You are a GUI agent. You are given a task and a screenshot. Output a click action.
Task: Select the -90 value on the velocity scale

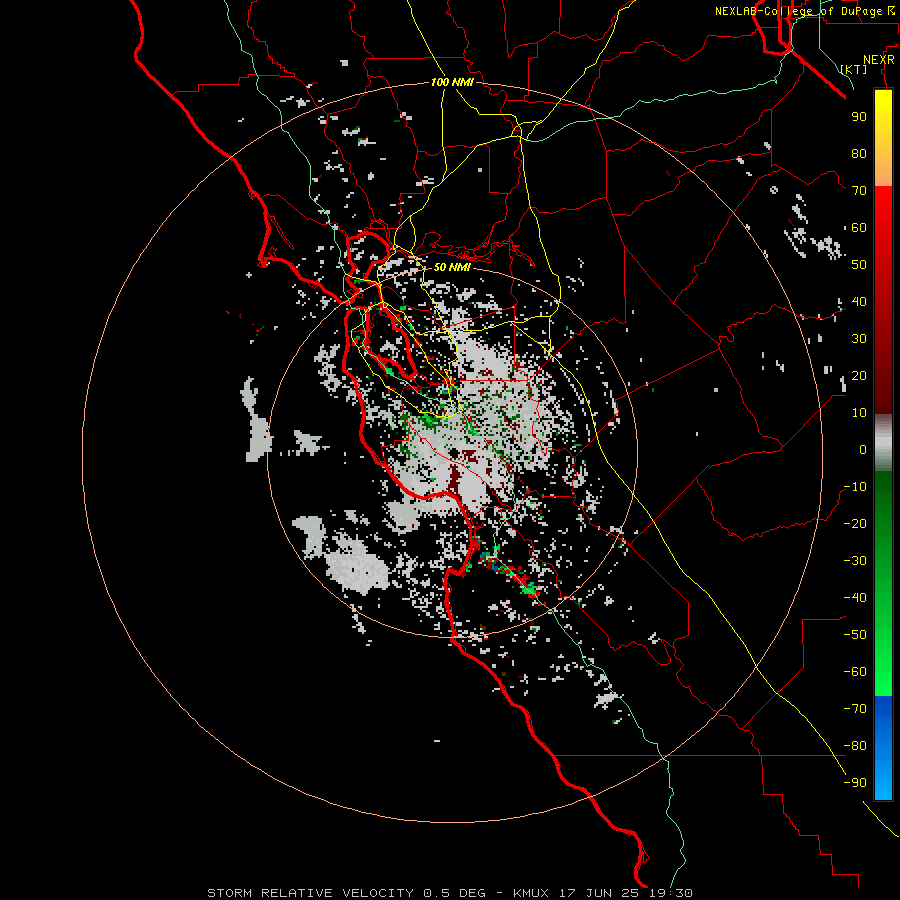(x=855, y=783)
